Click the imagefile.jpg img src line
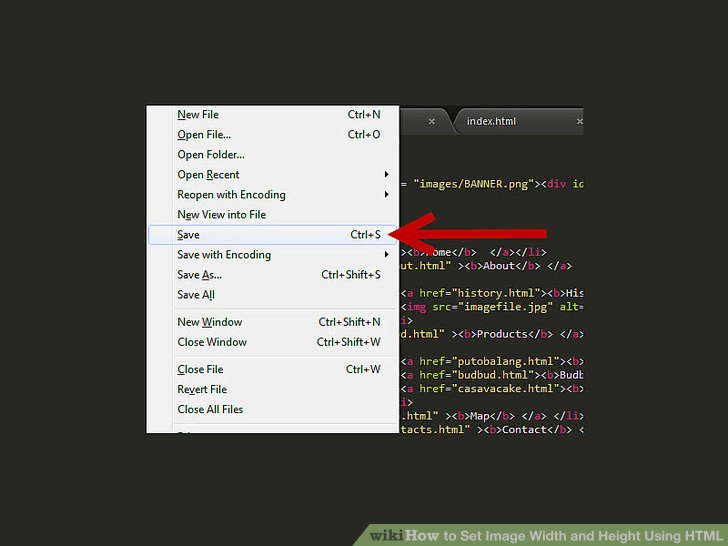Screen dimensions: 728x546 pyautogui.click(x=492, y=307)
